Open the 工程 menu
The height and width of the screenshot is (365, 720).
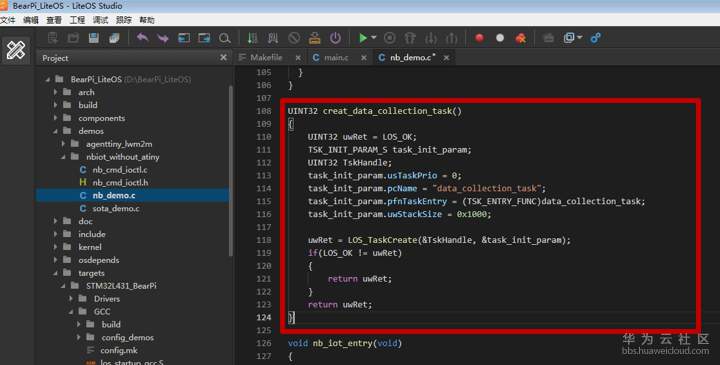[77, 20]
